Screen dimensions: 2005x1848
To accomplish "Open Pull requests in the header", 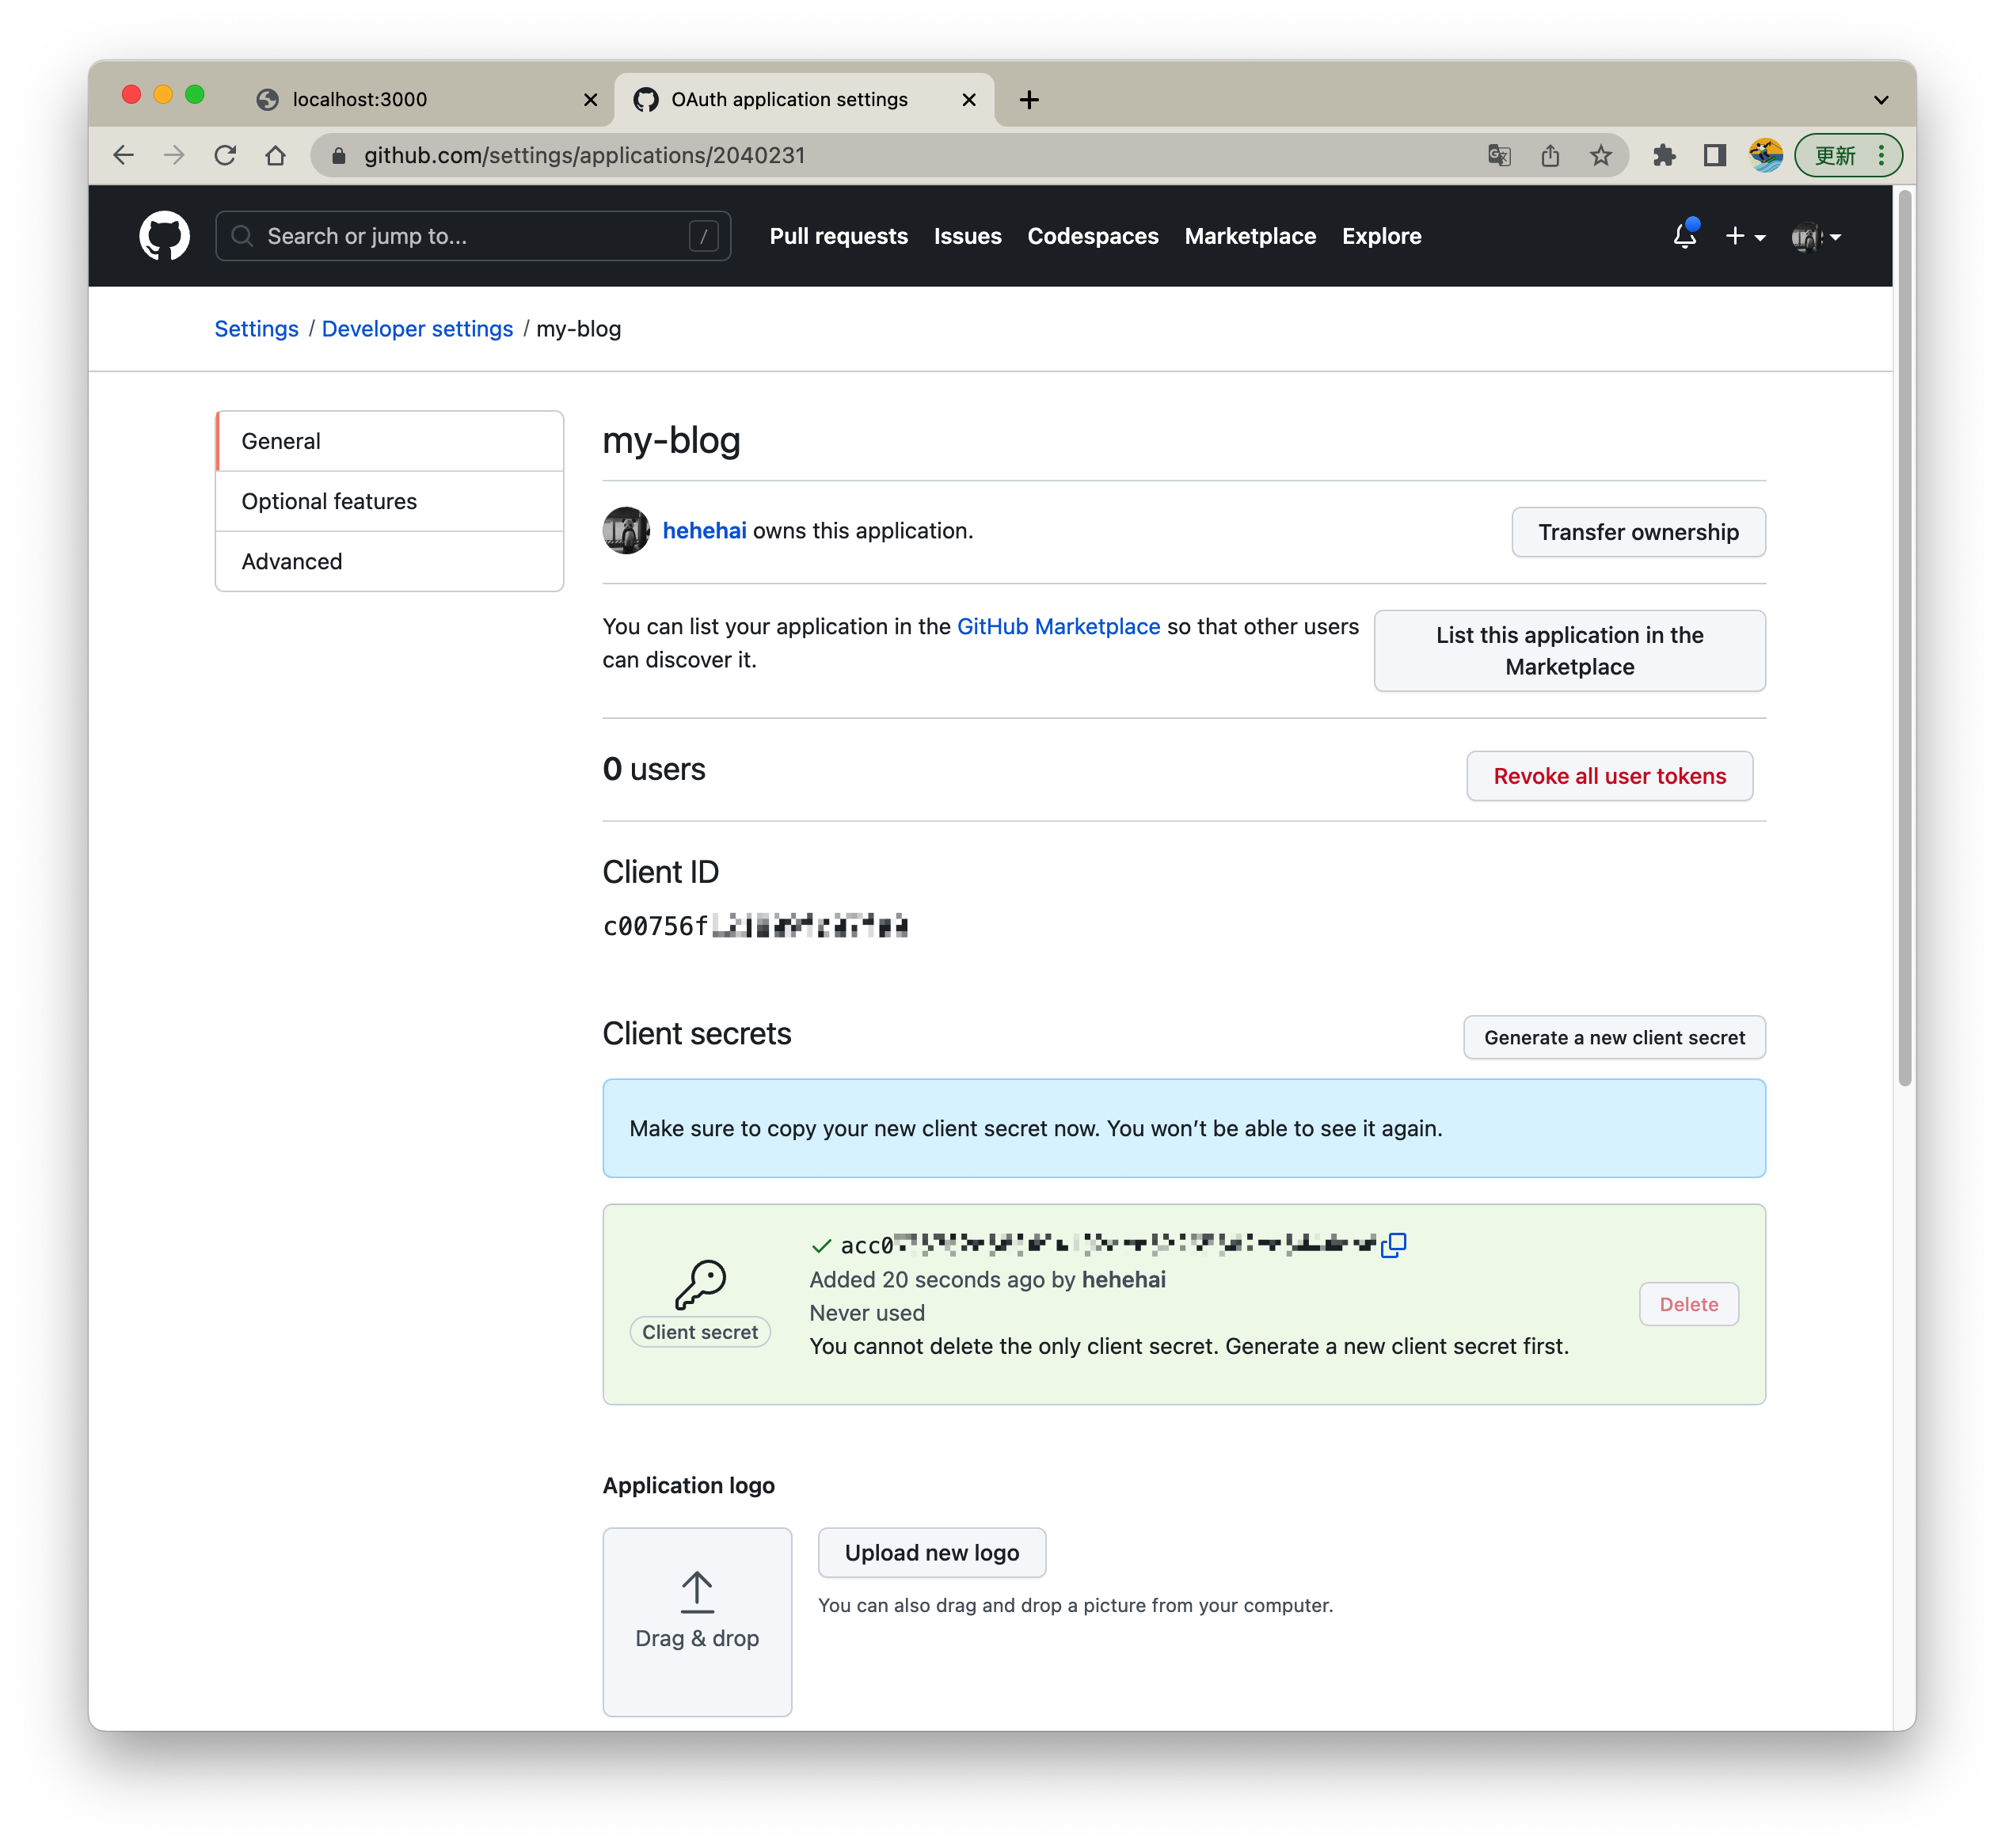I will tap(839, 236).
